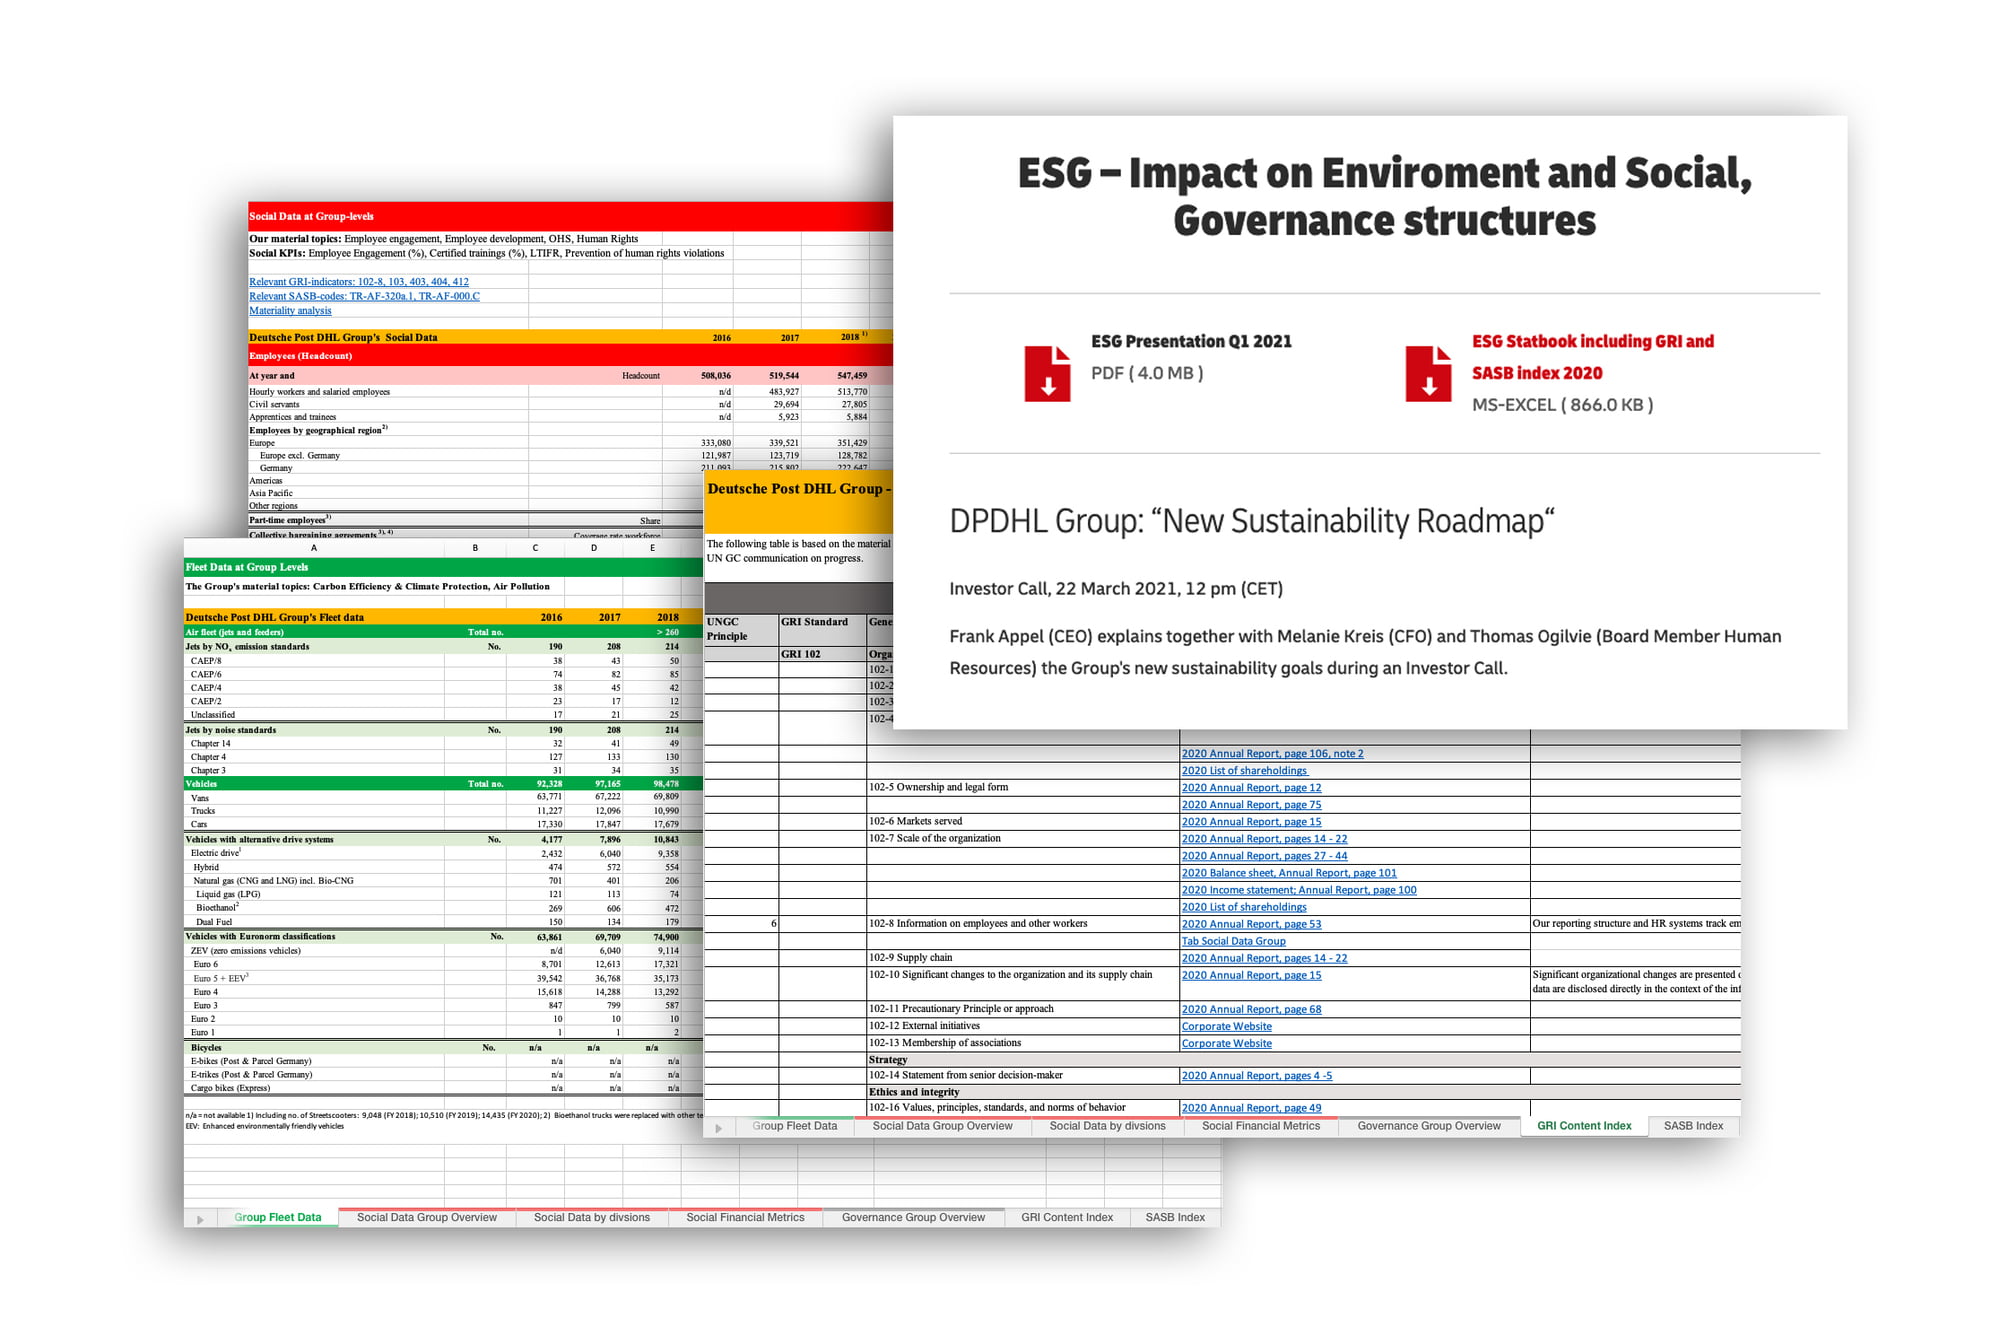Click the '102-5 Ownership and legal form' cell
This screenshot has height=1335, width=2000.
click(1023, 788)
